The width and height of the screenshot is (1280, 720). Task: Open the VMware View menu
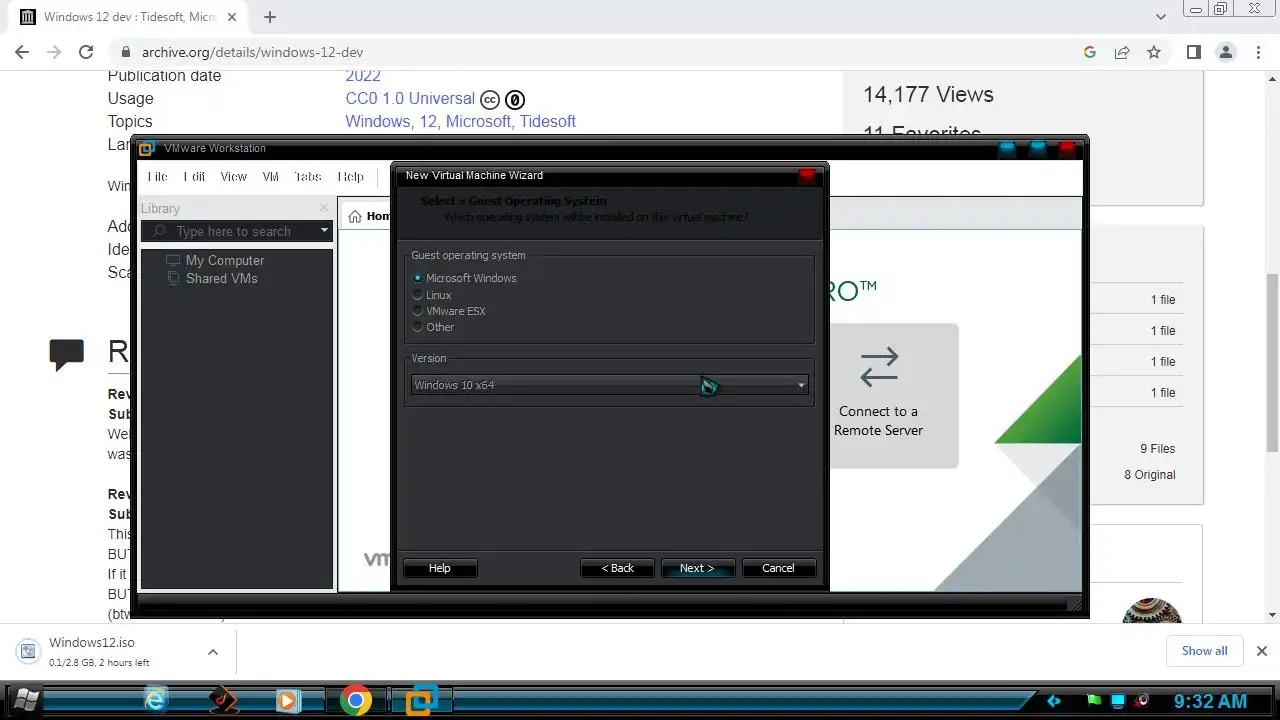(x=233, y=176)
